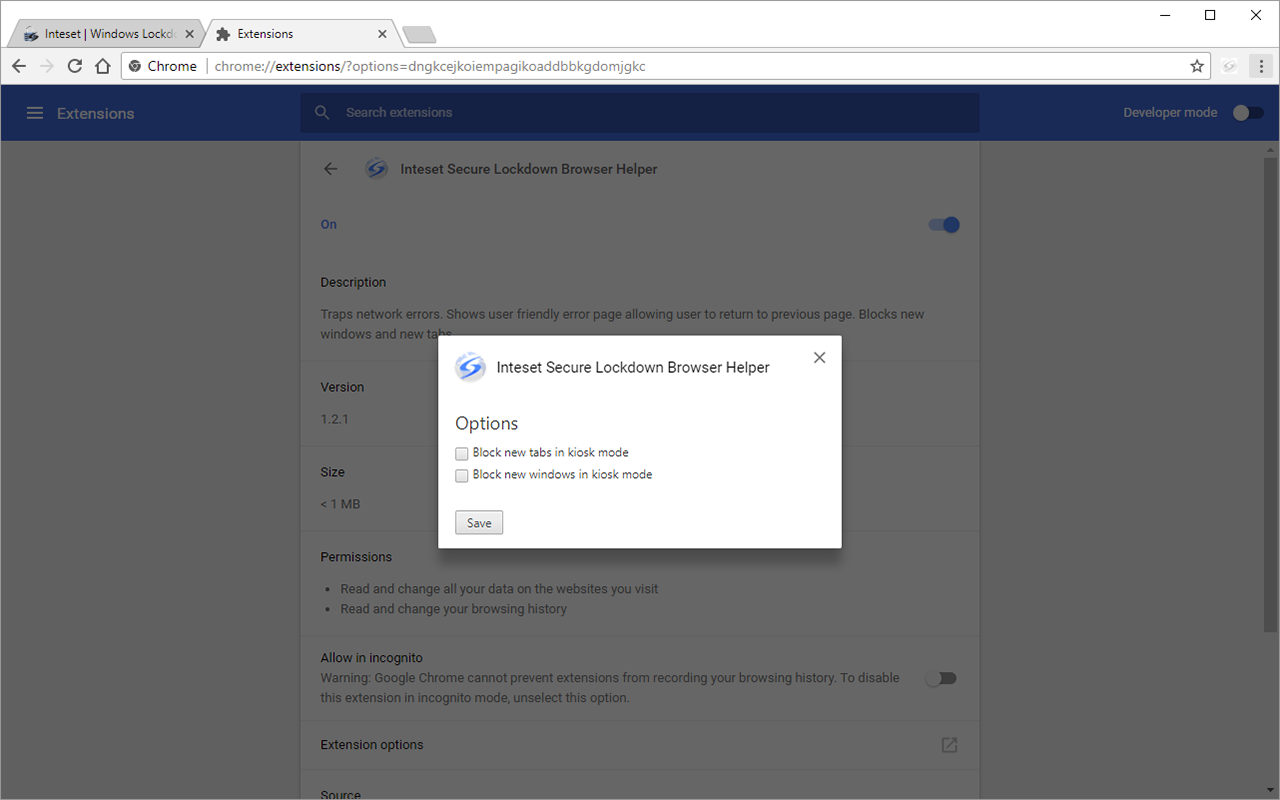The width and height of the screenshot is (1280, 800).
Task: Click the Inteset logo in the dialog
Action: click(470, 367)
